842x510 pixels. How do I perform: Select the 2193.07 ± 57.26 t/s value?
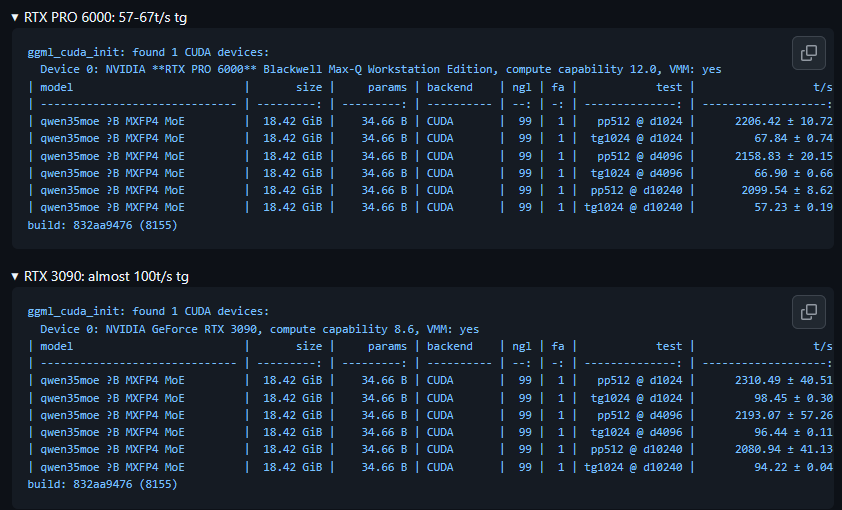(x=783, y=416)
